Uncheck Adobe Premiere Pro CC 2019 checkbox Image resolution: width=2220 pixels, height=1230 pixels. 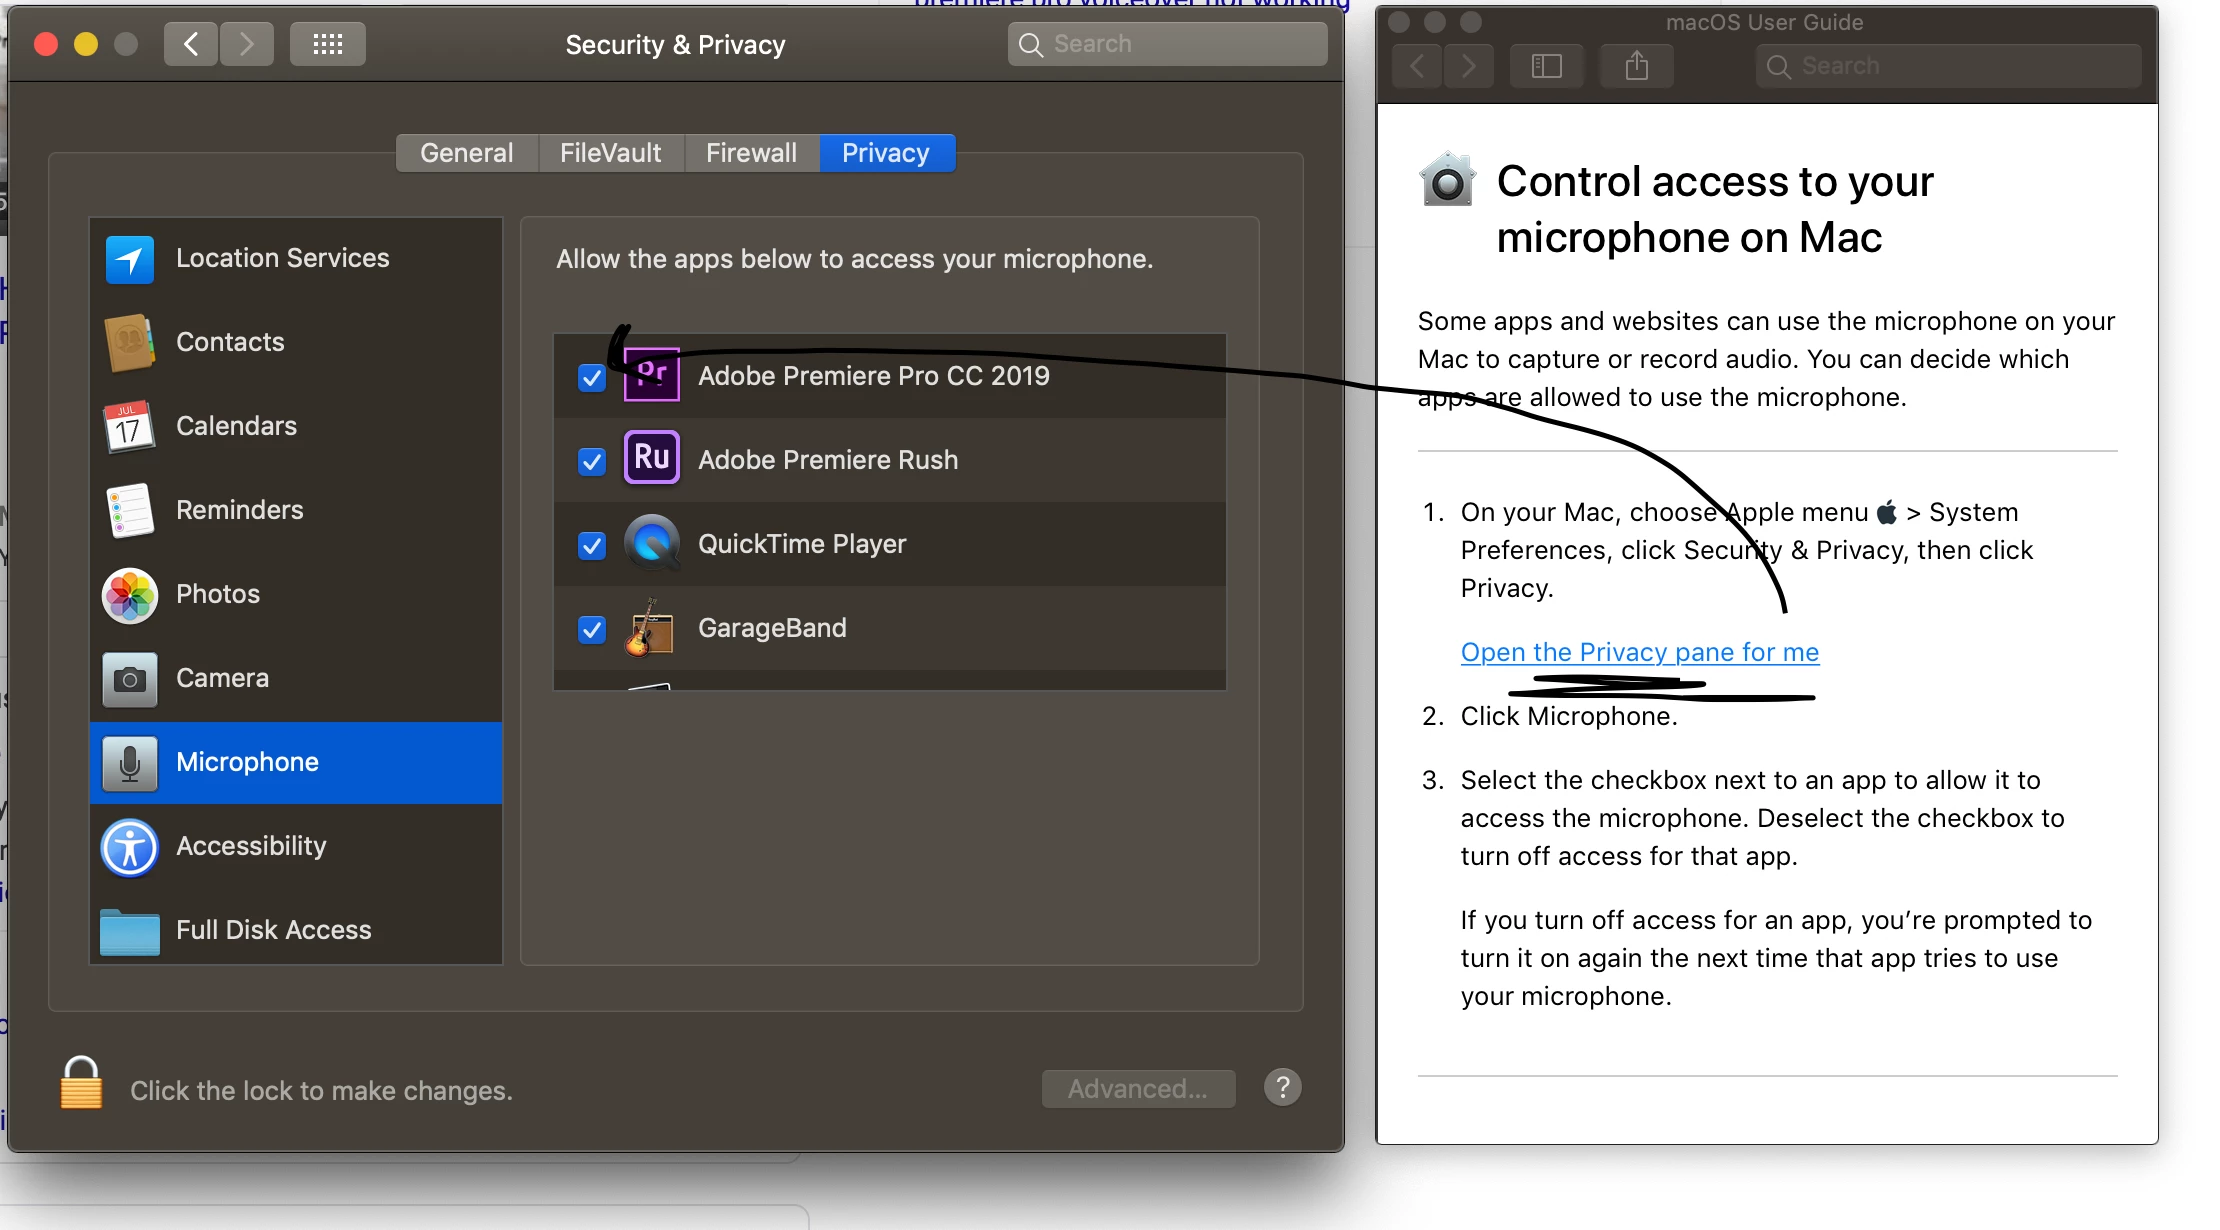click(x=592, y=378)
